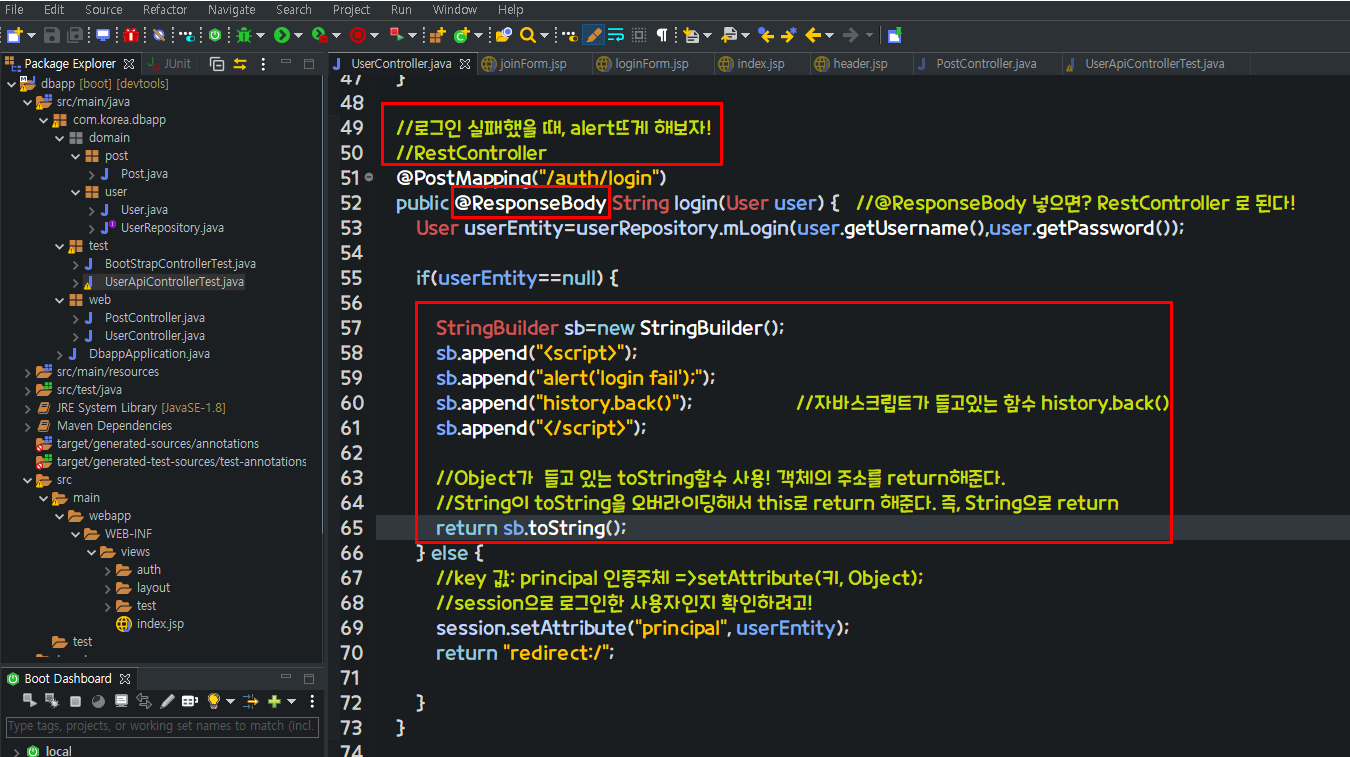Toggle Word Wrap in toolbar

pos(617,35)
